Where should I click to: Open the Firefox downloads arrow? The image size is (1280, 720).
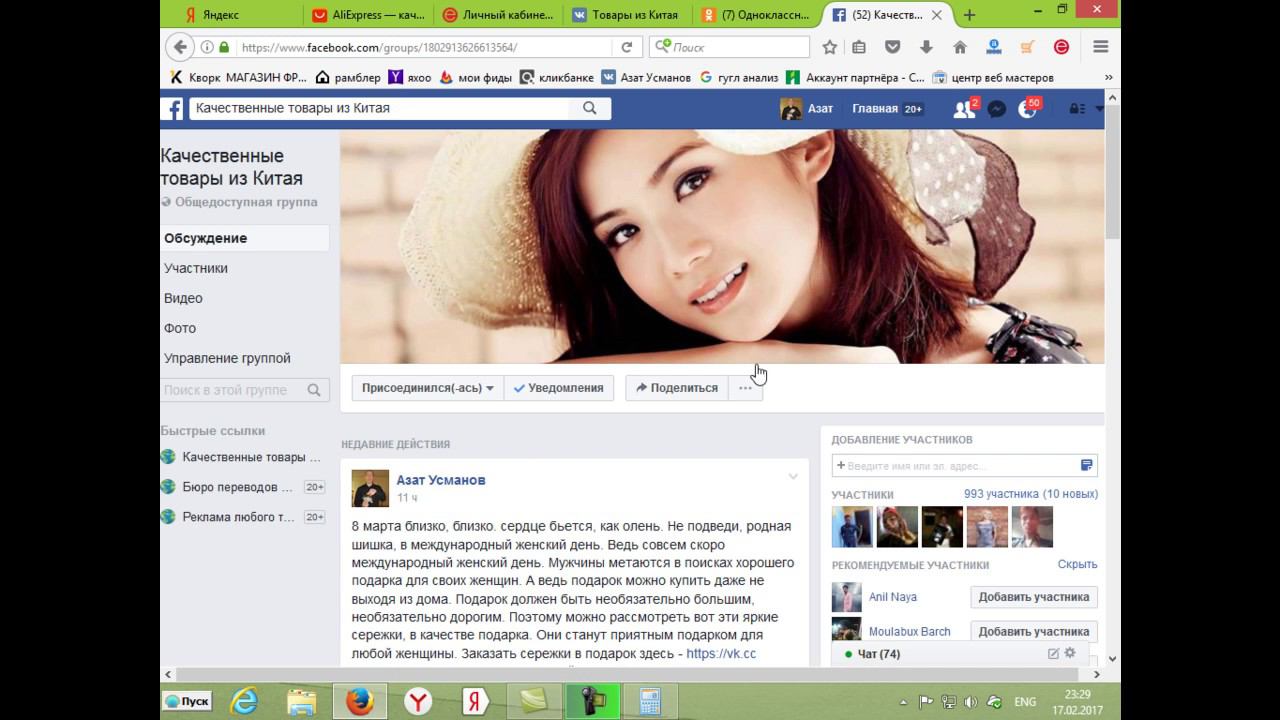tap(926, 47)
